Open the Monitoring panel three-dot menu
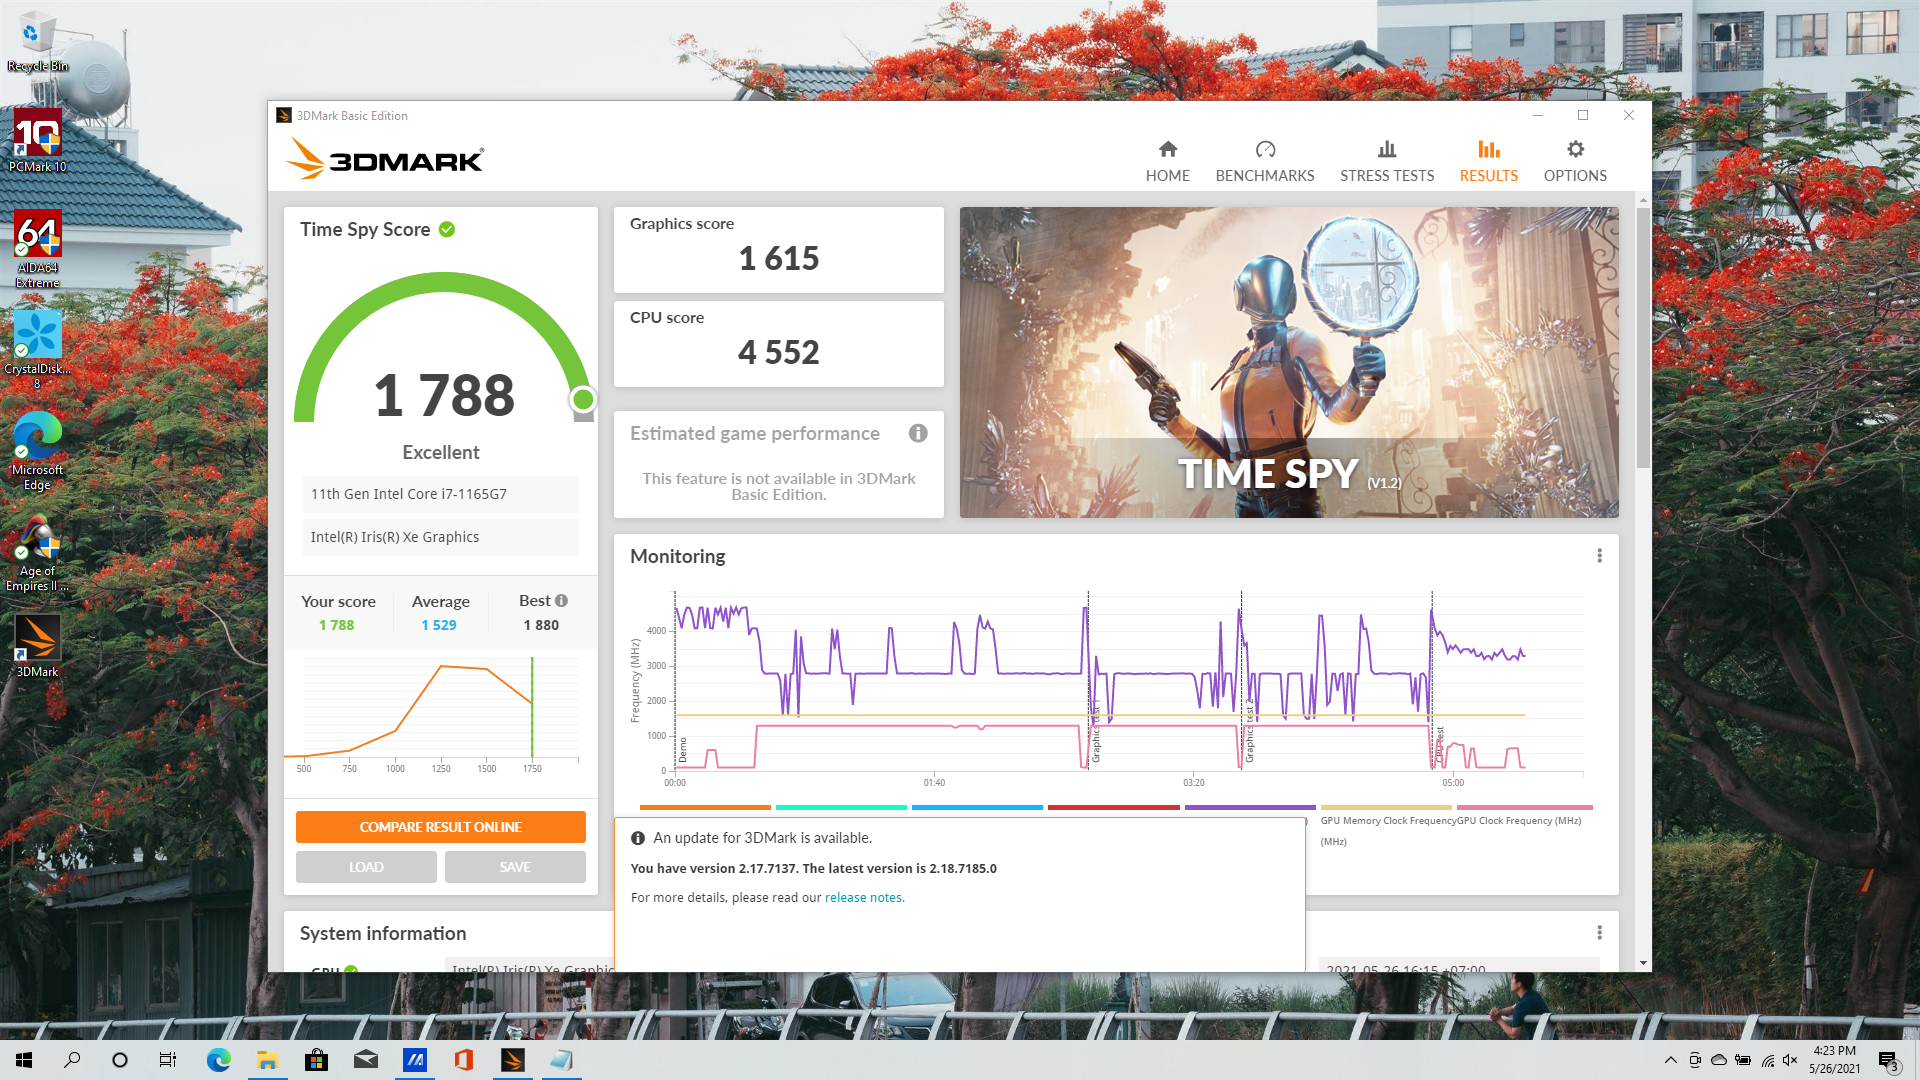This screenshot has height=1080, width=1920. (1599, 556)
